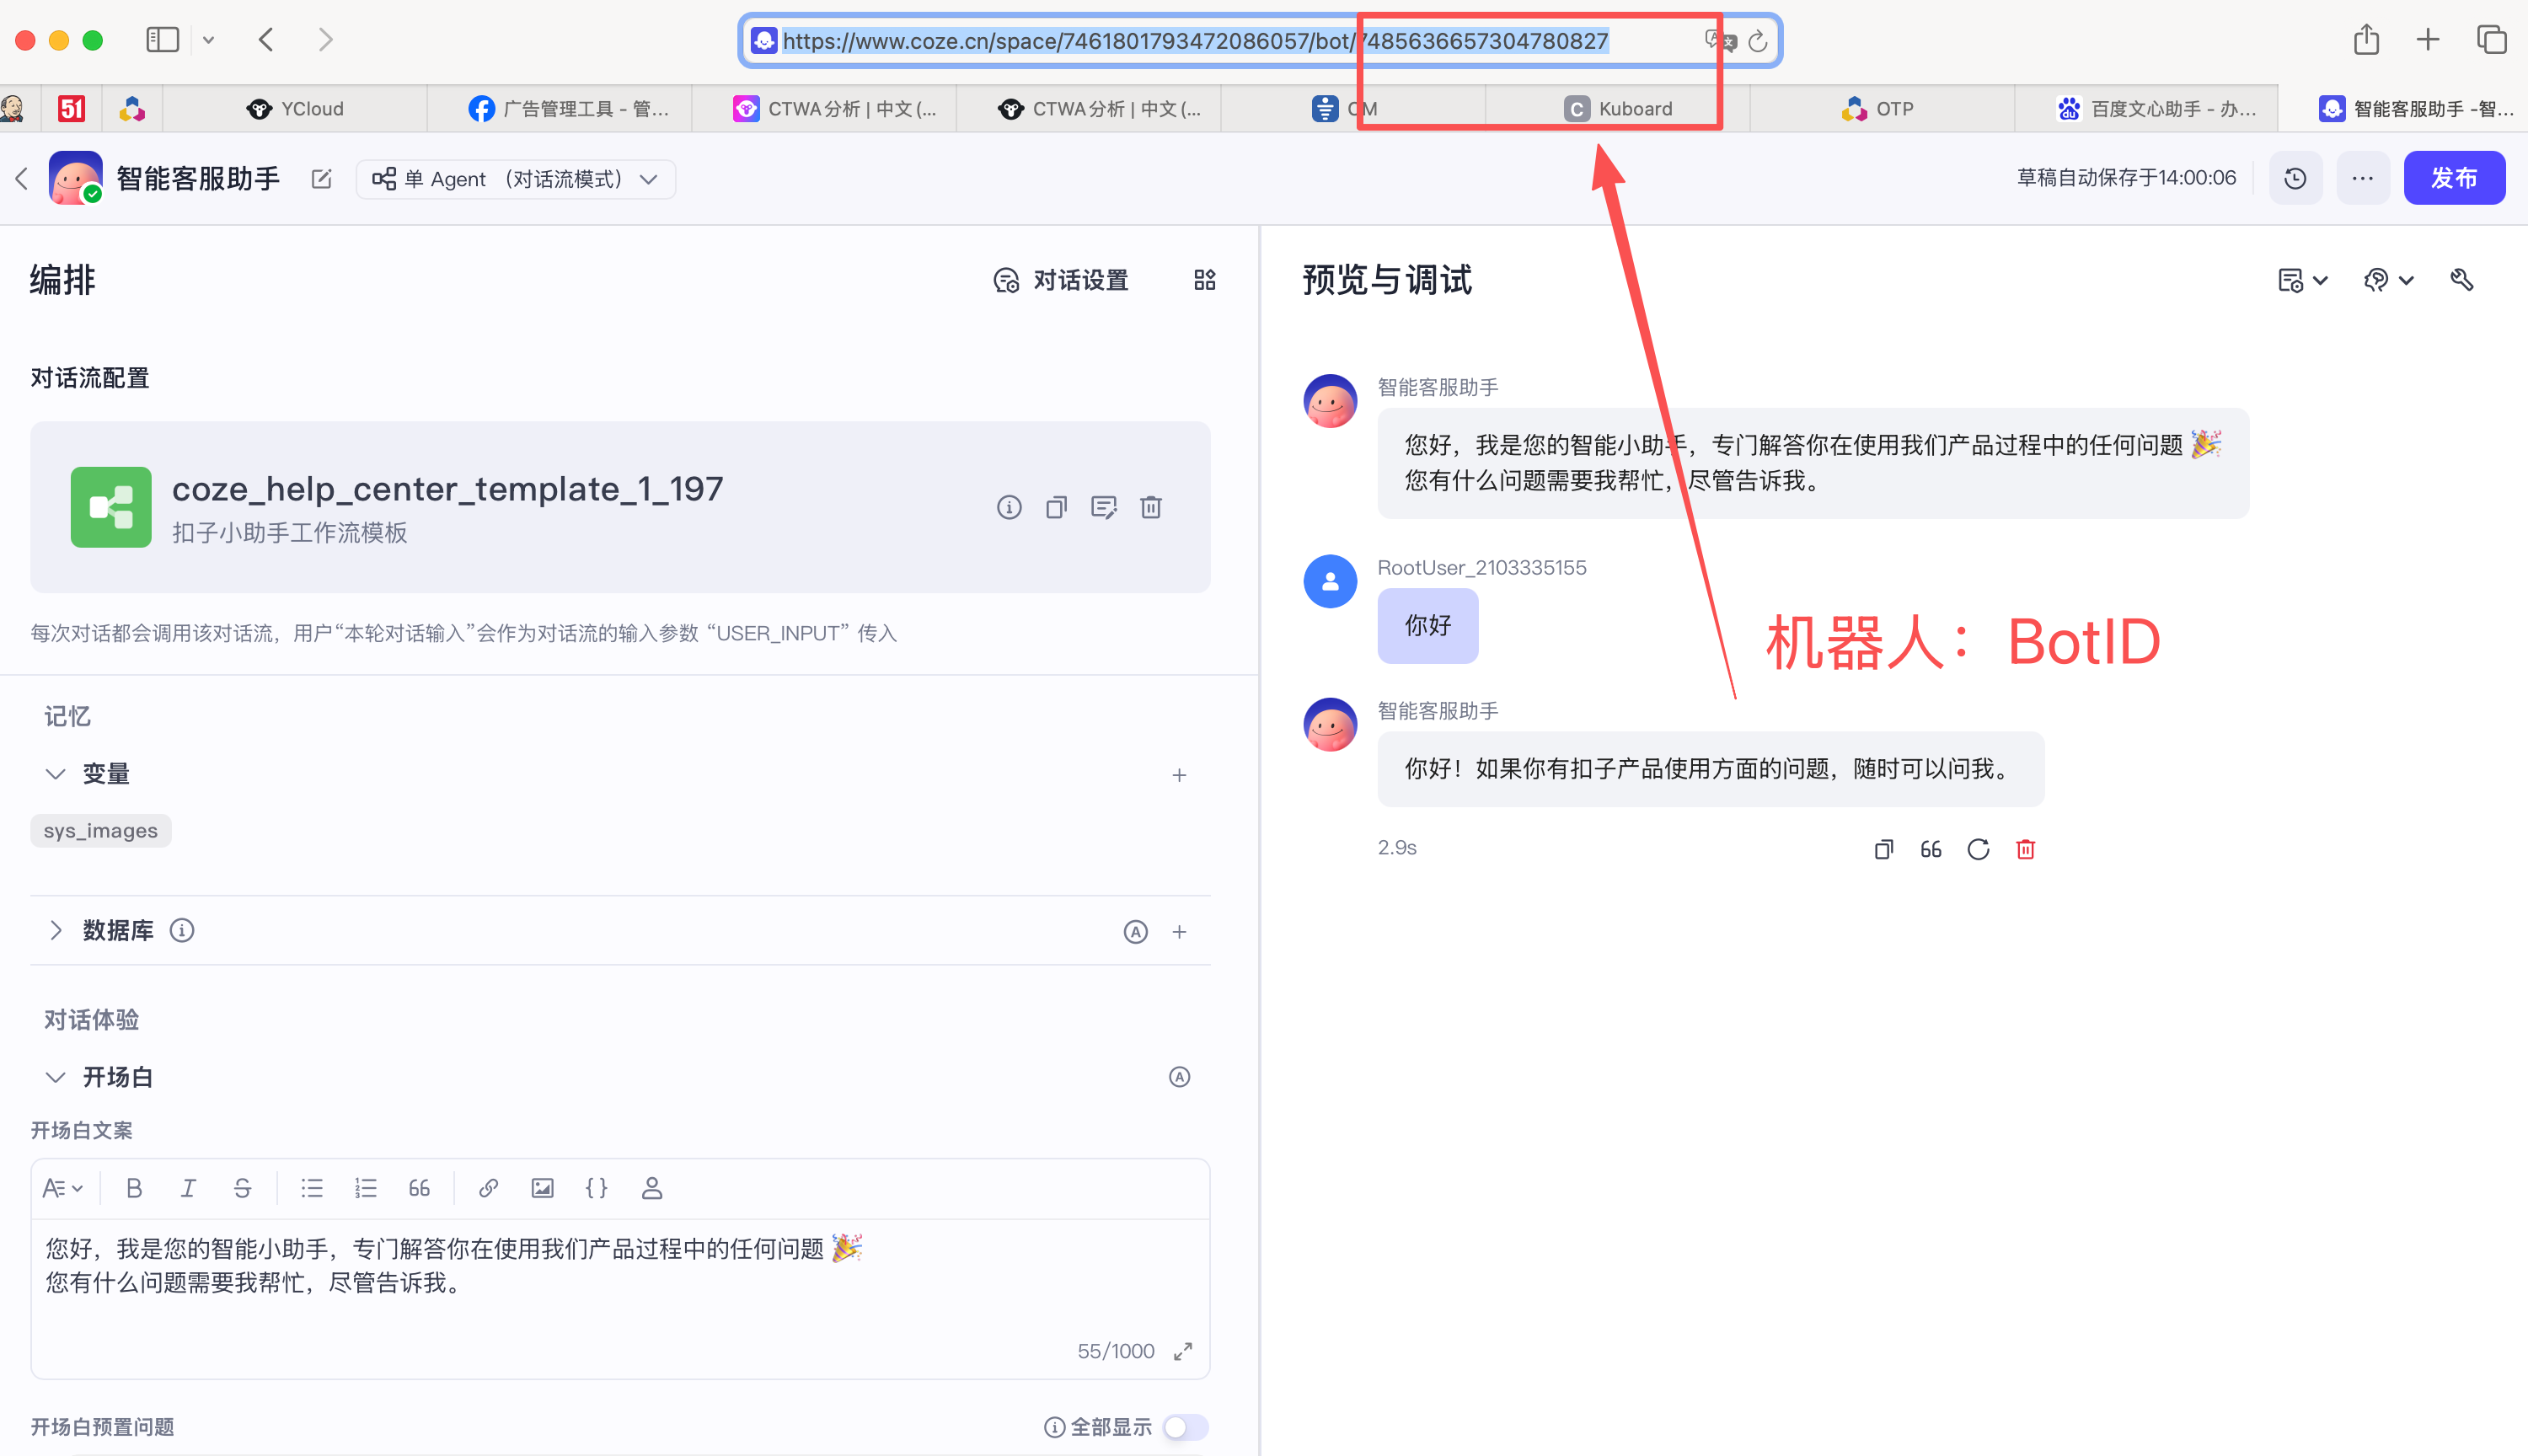Click the regenerate response icon
Screen dimensions: 2528x1456
(x=1977, y=849)
